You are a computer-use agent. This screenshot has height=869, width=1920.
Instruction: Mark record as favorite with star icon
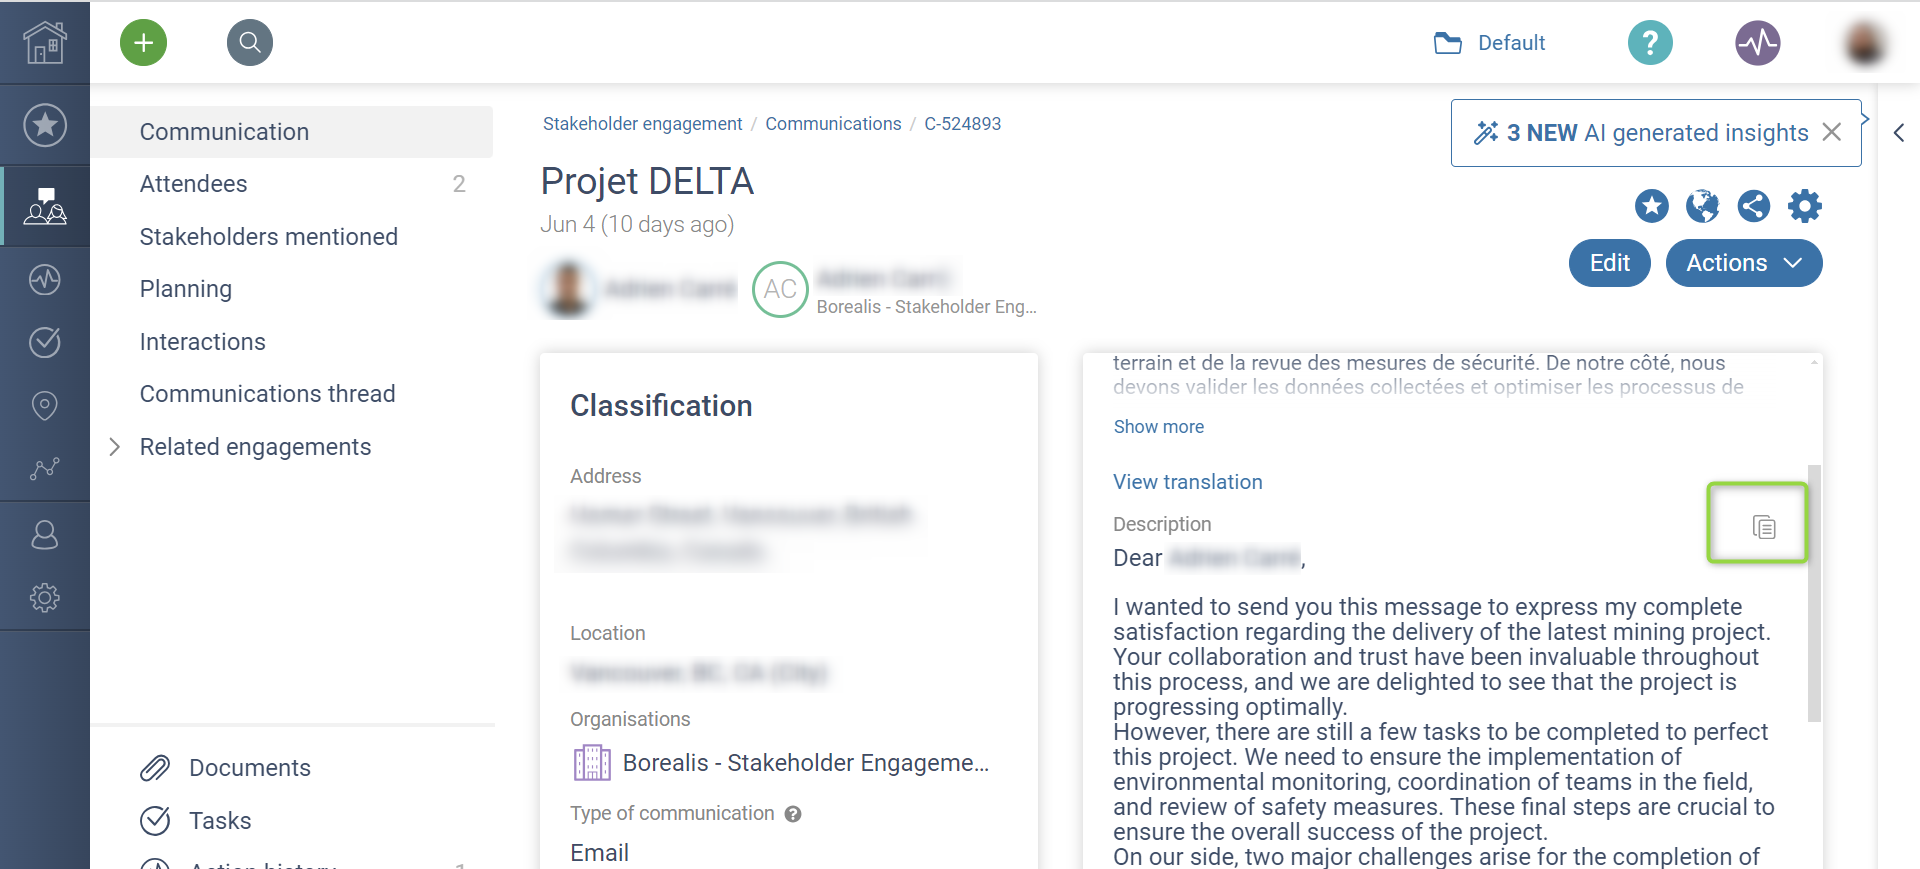pyautogui.click(x=1651, y=206)
